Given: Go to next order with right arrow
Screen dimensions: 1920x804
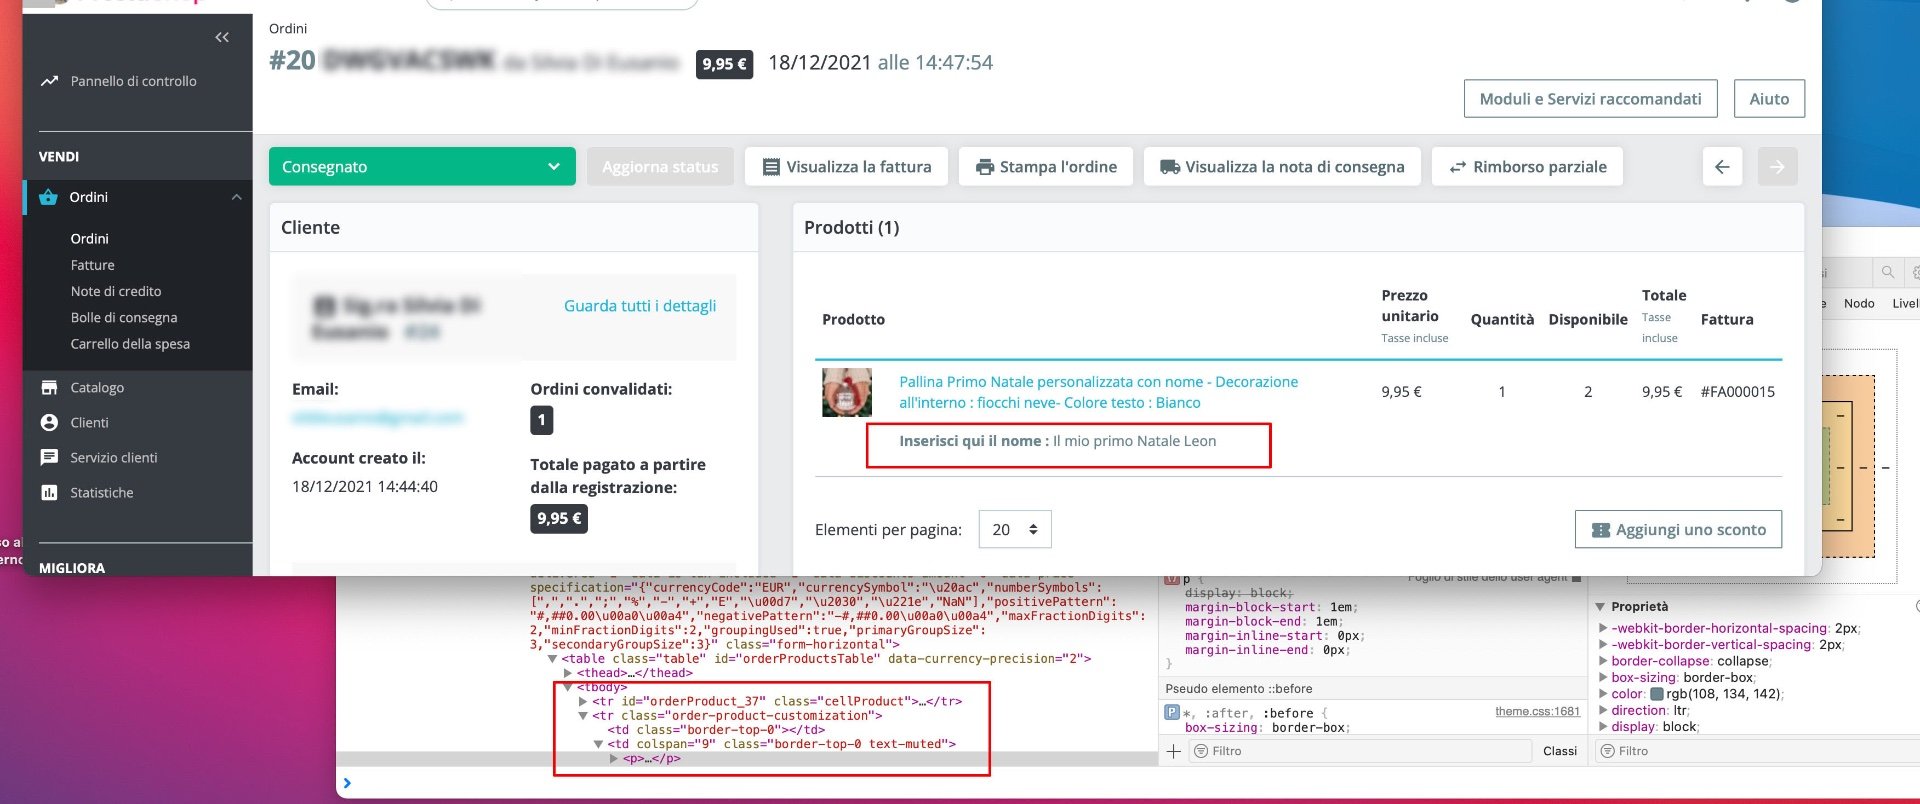Looking at the screenshot, I should point(1777,166).
